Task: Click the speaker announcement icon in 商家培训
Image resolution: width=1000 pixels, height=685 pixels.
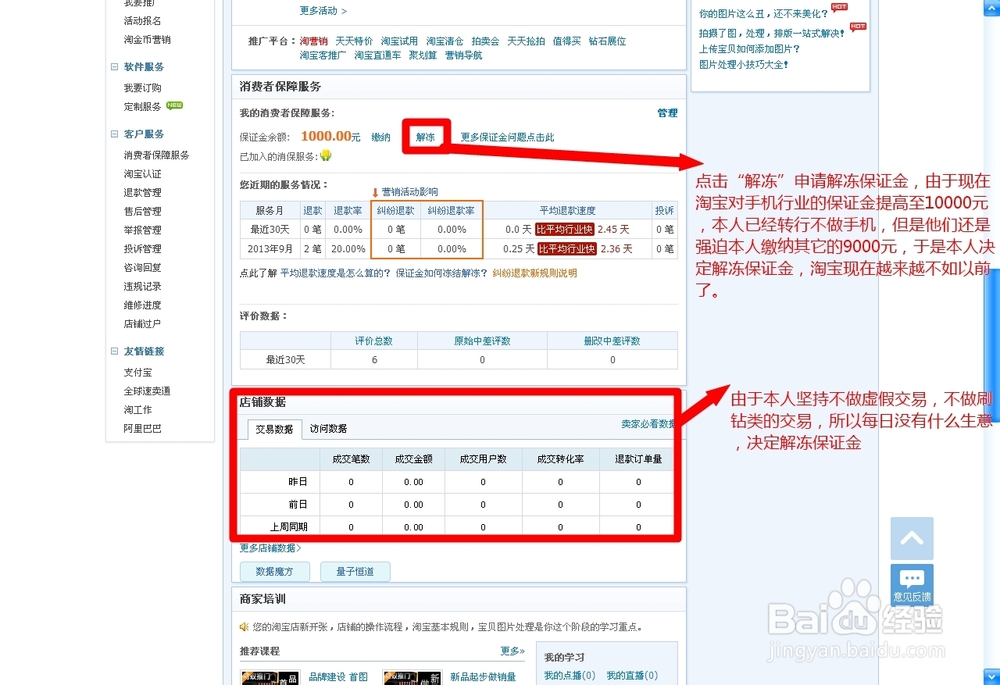Action: (x=244, y=627)
